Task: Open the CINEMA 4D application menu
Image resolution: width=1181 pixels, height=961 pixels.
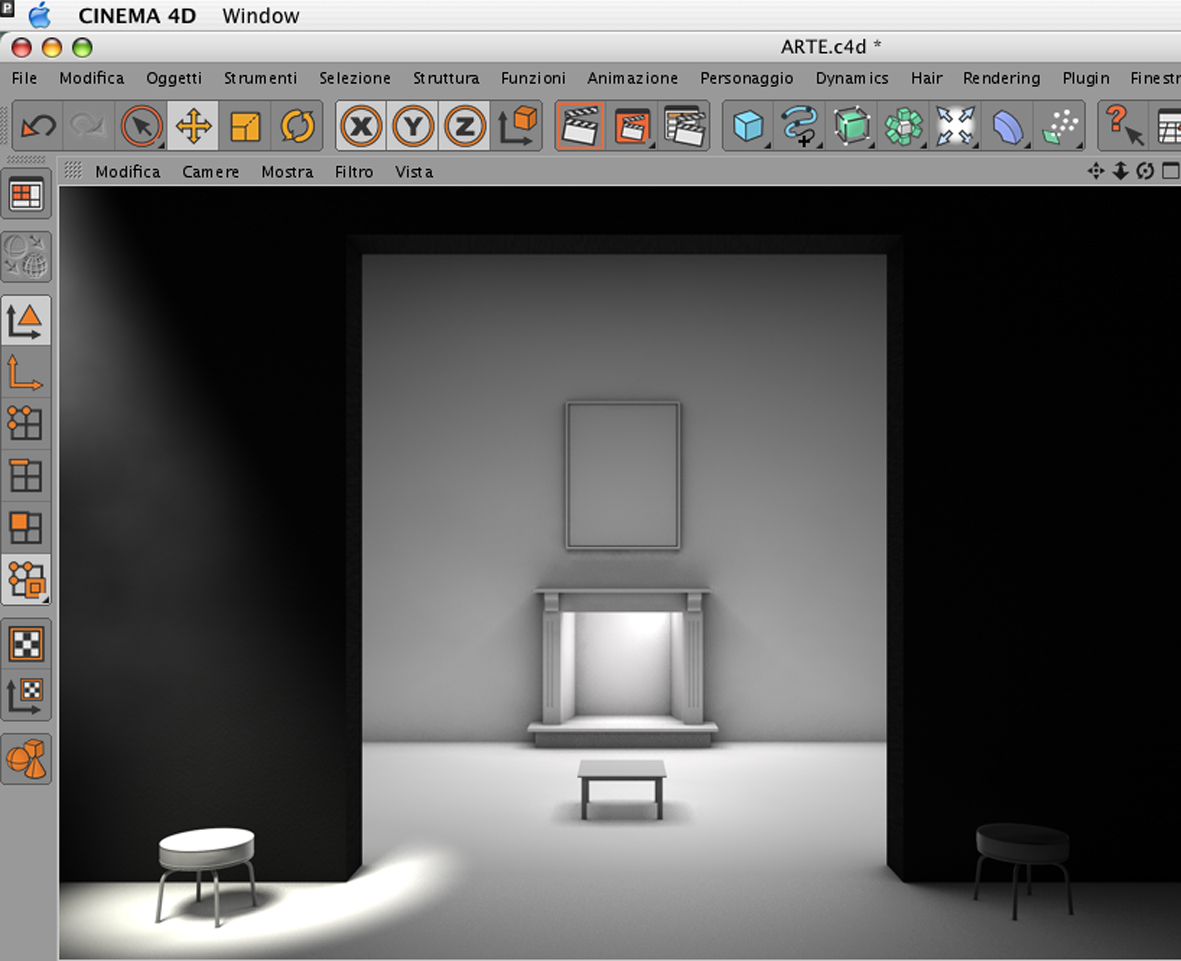Action: coord(137,15)
